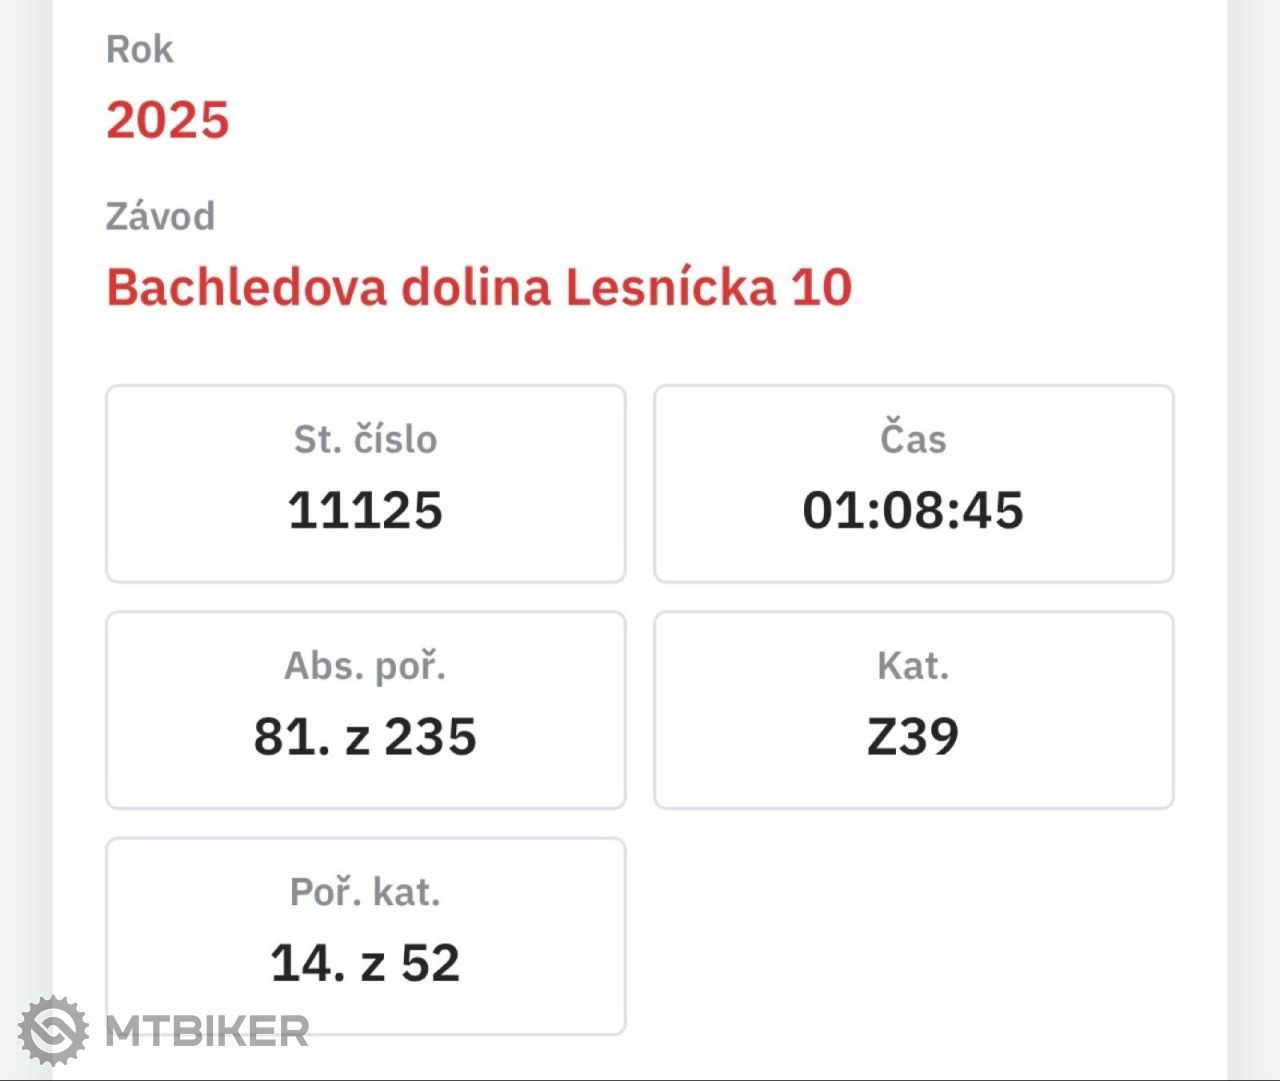Select the Kat. category card

(x=914, y=710)
